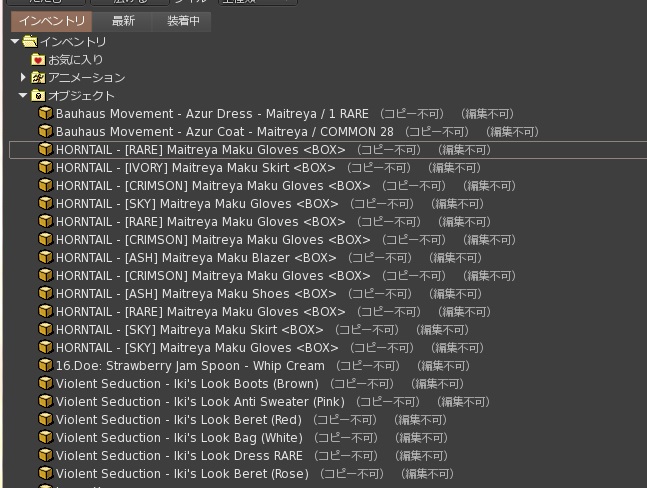
Task: Switch to the インベントリ tab
Action: coord(52,21)
